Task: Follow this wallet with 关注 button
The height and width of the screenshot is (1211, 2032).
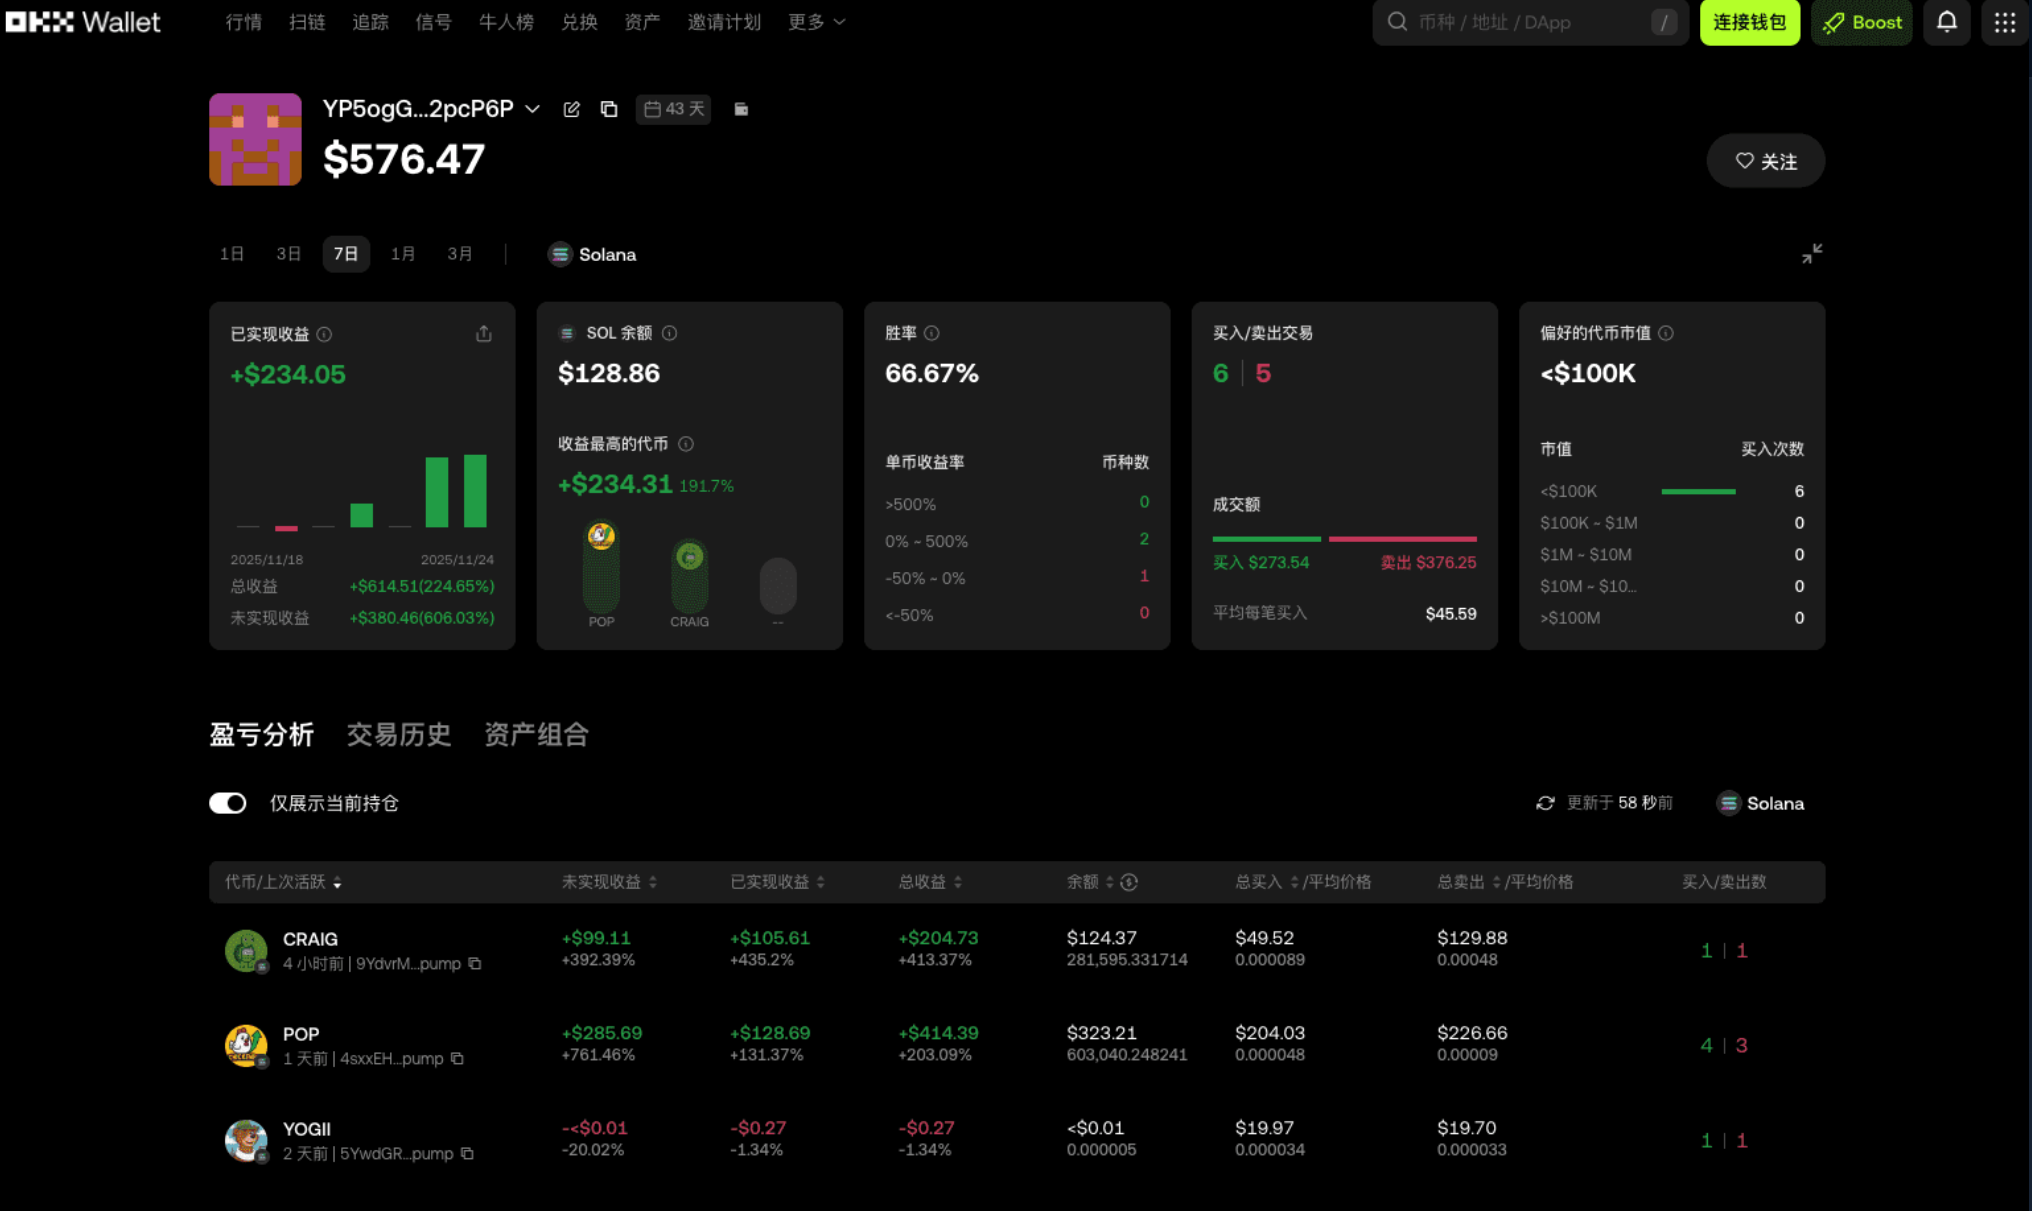Action: point(1765,161)
